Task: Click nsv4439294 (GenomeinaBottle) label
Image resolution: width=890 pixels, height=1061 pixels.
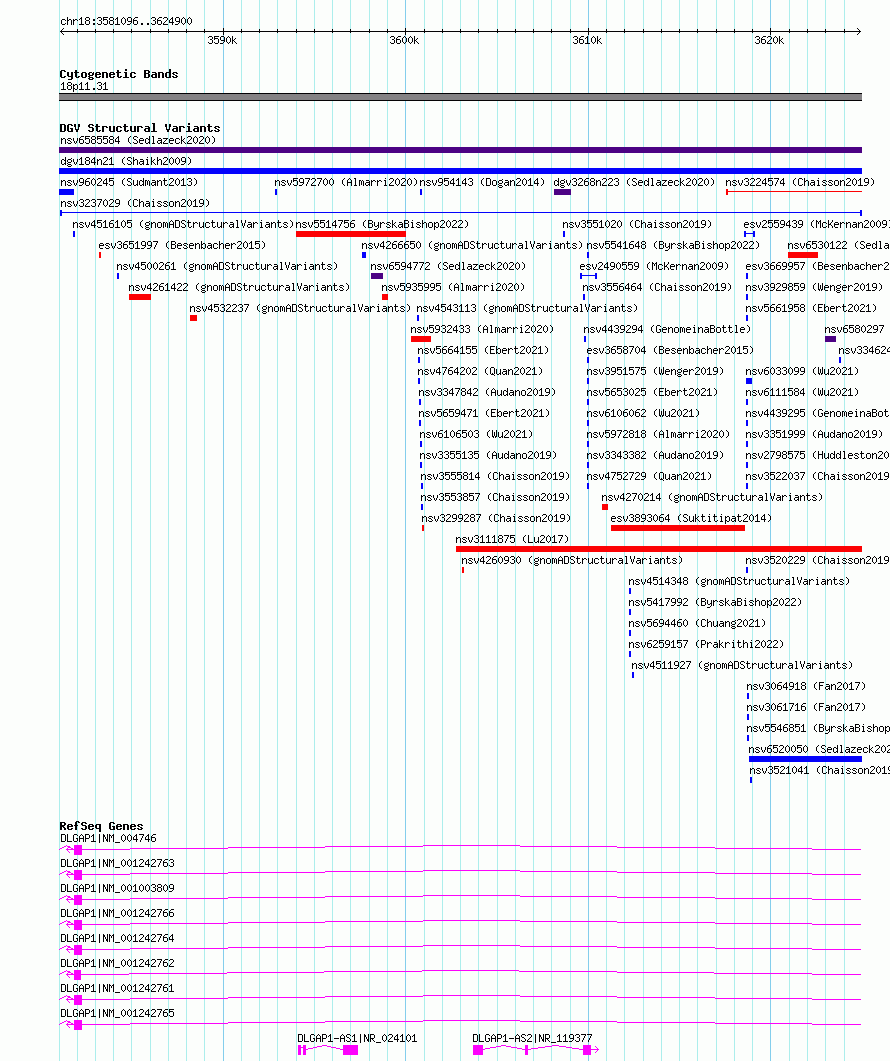Action: click(x=667, y=329)
